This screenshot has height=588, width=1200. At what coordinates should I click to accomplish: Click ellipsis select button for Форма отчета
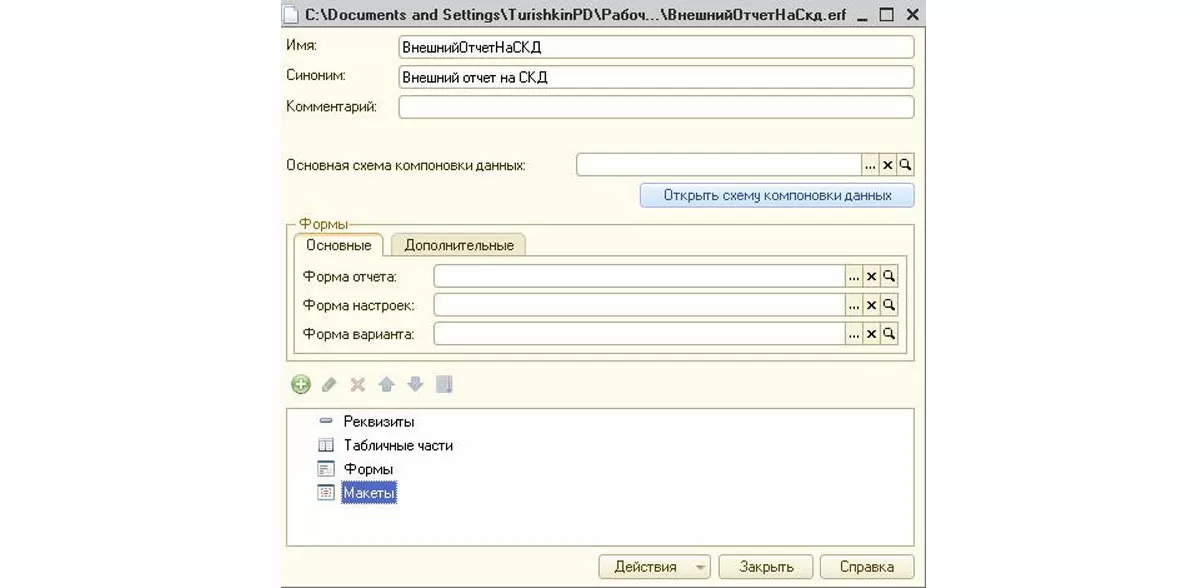853,277
